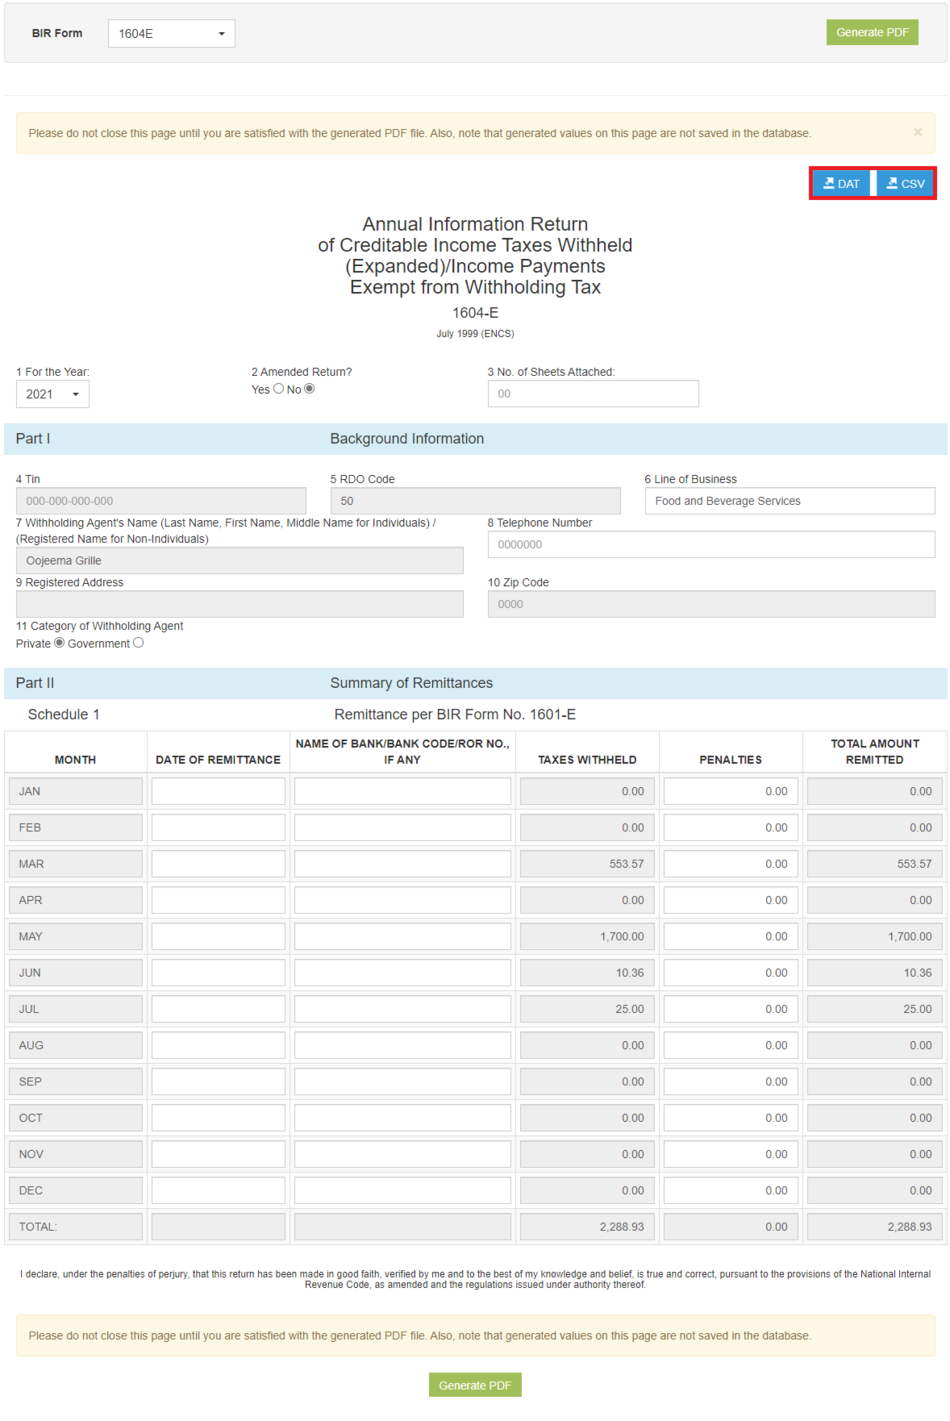Open the BIR Form dropdown showing 1604E
The width and height of the screenshot is (950, 1421).
(170, 32)
